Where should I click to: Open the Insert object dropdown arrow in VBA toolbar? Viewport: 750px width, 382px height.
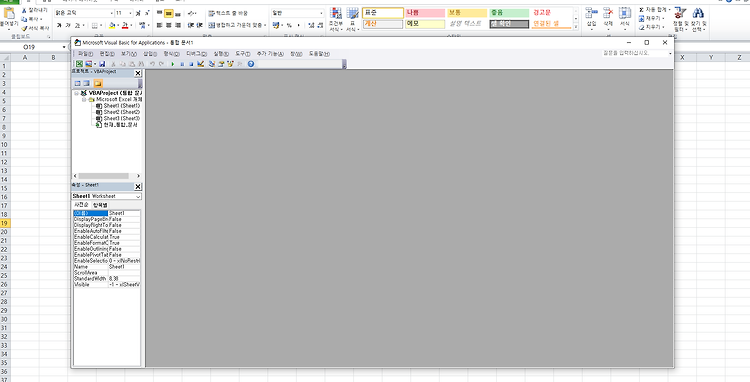tap(95, 64)
